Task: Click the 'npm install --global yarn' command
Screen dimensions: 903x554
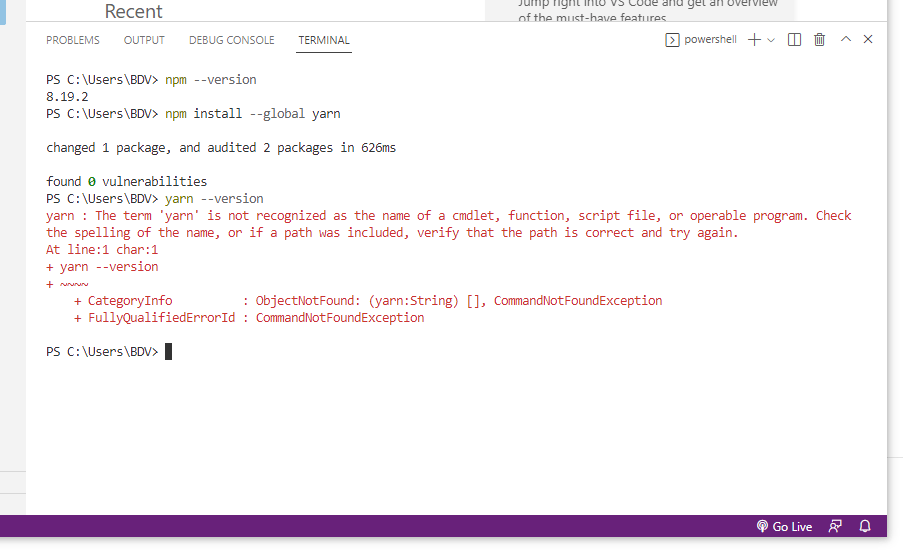Action: [253, 114]
